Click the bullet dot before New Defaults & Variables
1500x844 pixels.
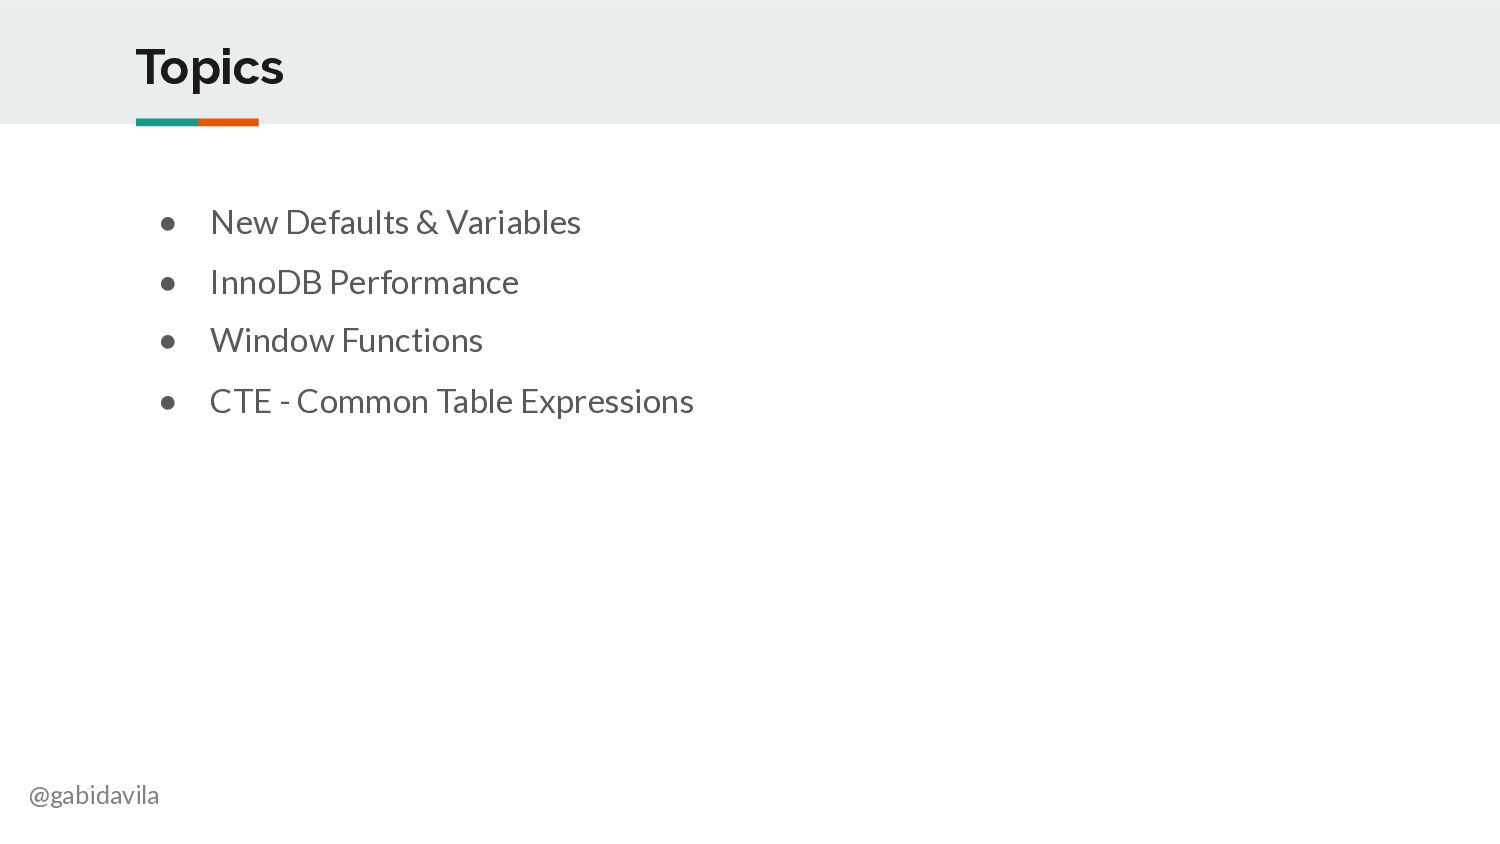click(x=168, y=224)
